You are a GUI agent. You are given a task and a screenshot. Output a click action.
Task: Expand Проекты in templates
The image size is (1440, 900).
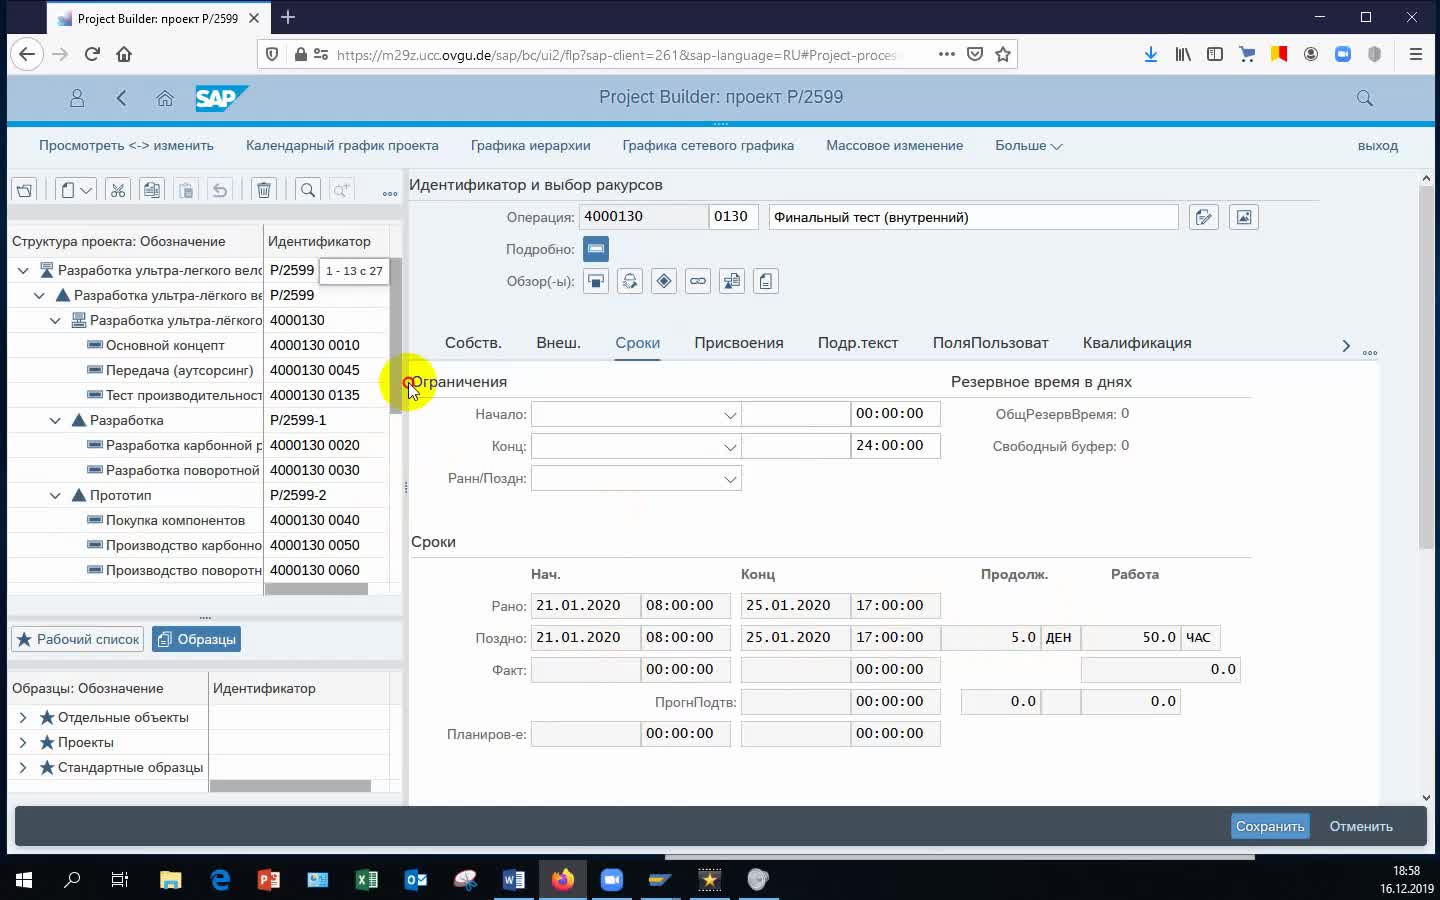(23, 742)
